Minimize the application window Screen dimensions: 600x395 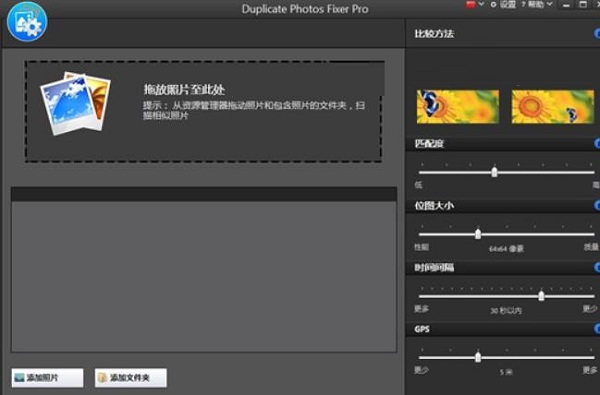(567, 5)
